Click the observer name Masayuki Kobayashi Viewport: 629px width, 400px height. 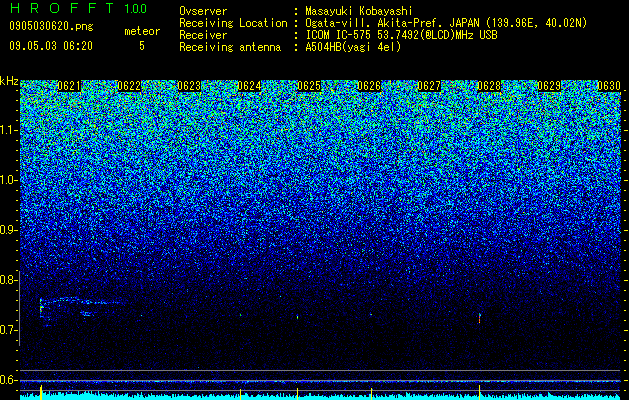click(x=359, y=11)
